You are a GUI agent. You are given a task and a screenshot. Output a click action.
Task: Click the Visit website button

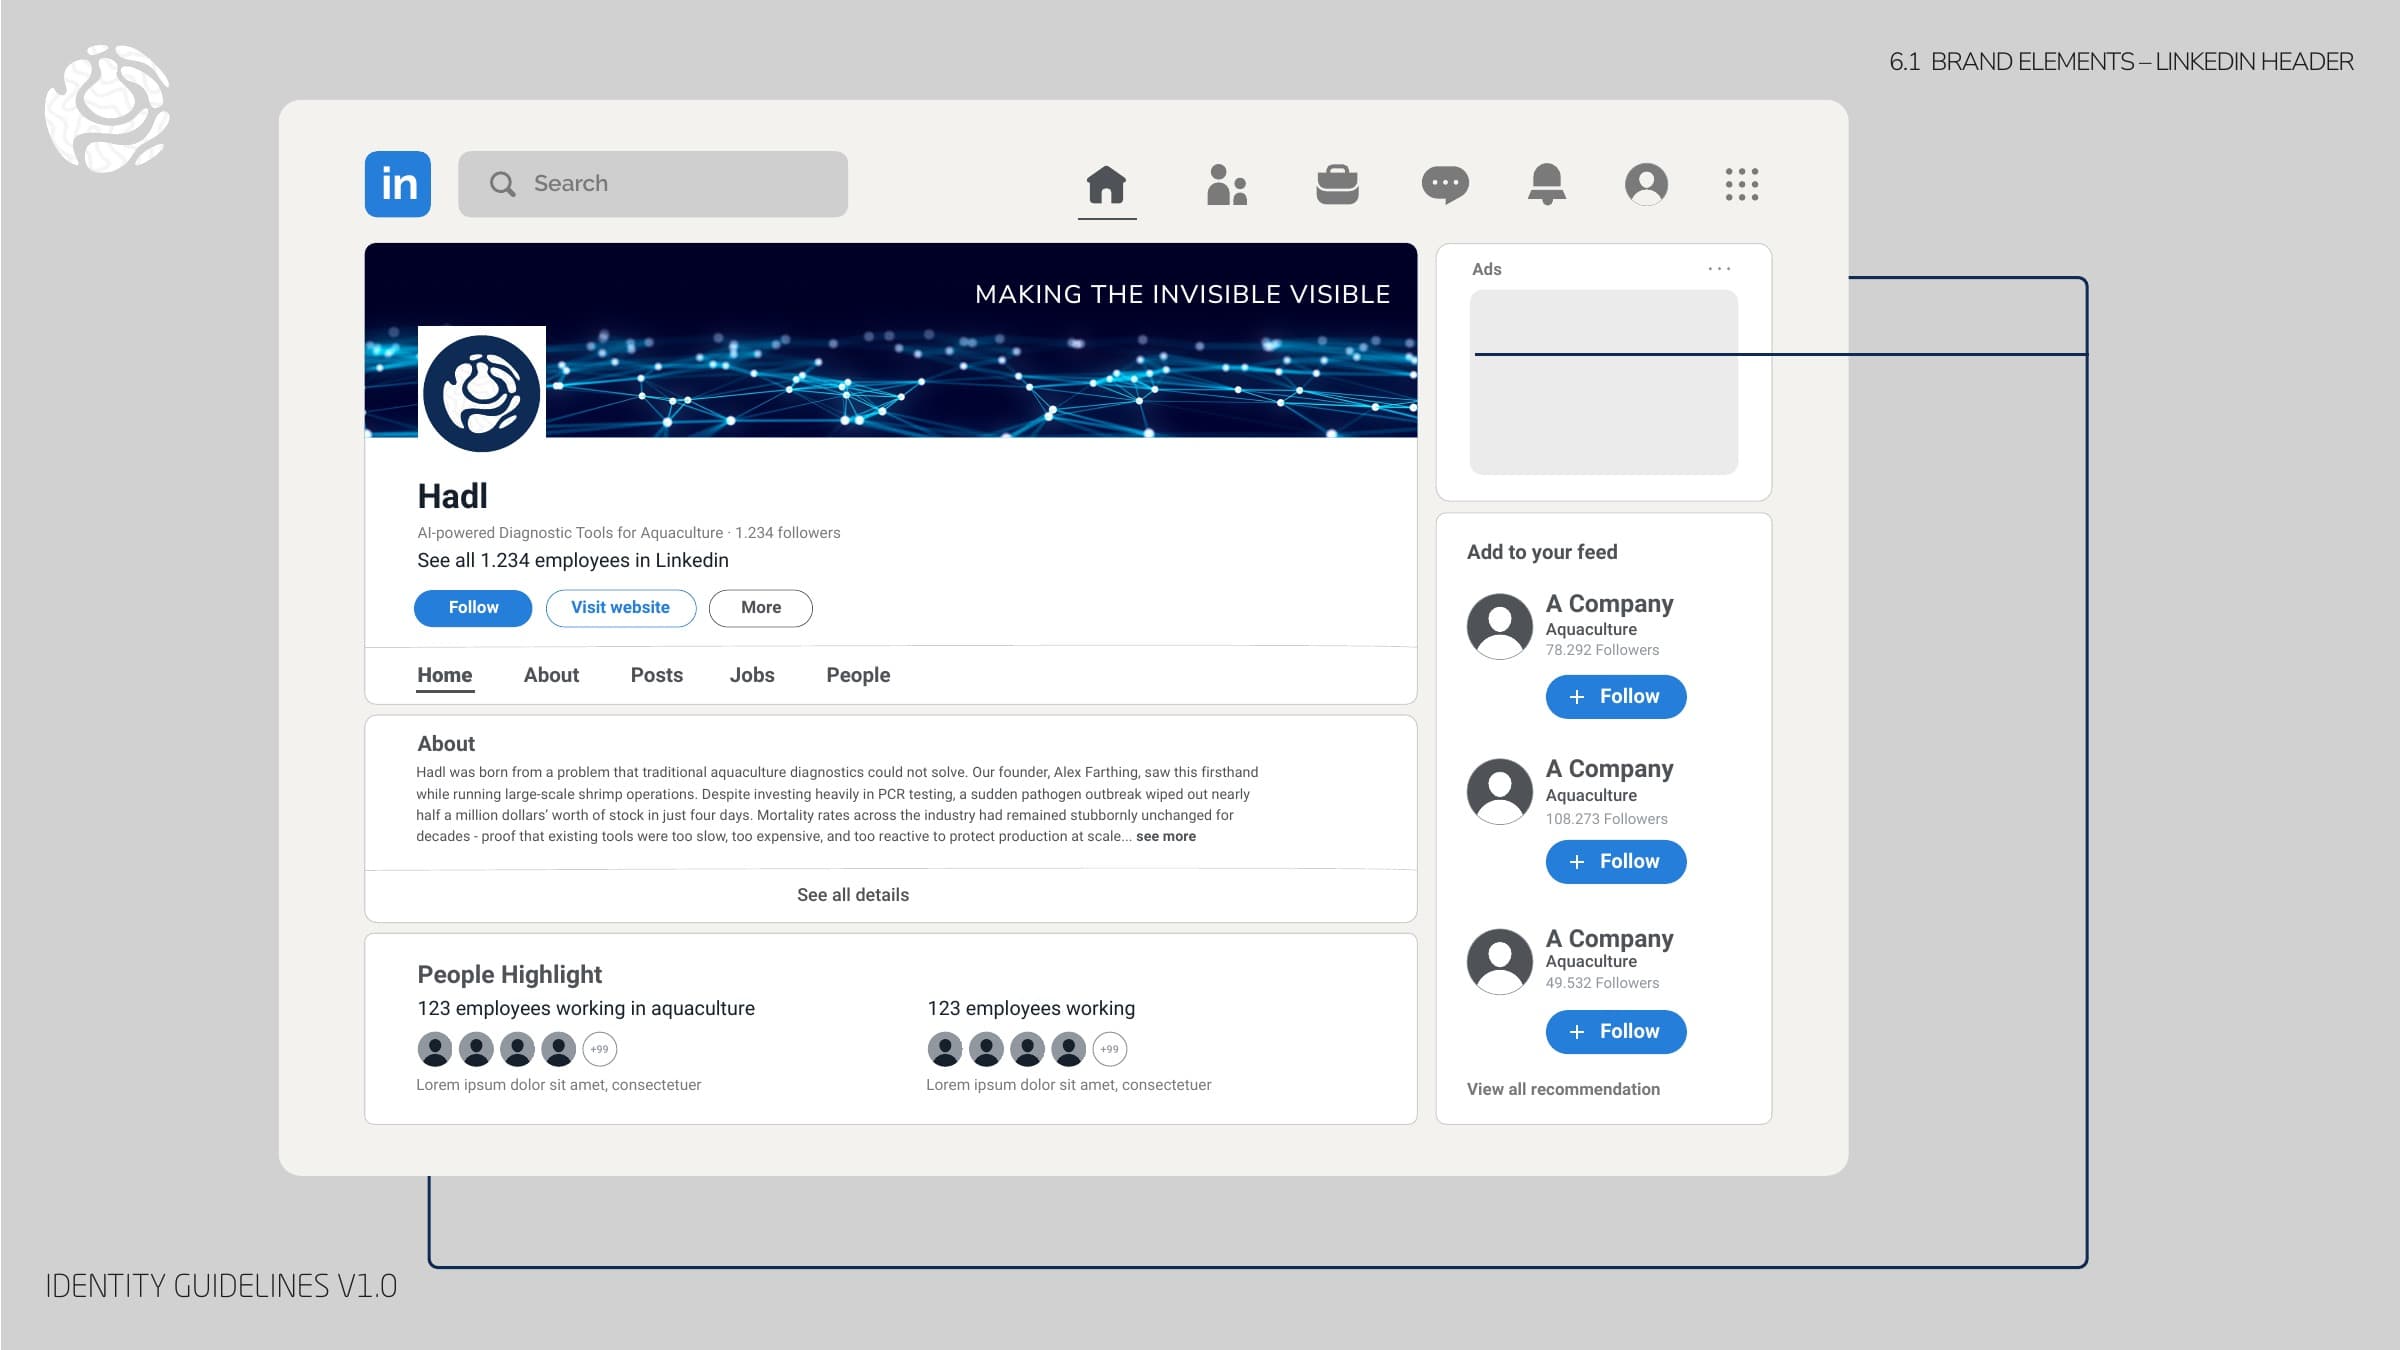[621, 608]
